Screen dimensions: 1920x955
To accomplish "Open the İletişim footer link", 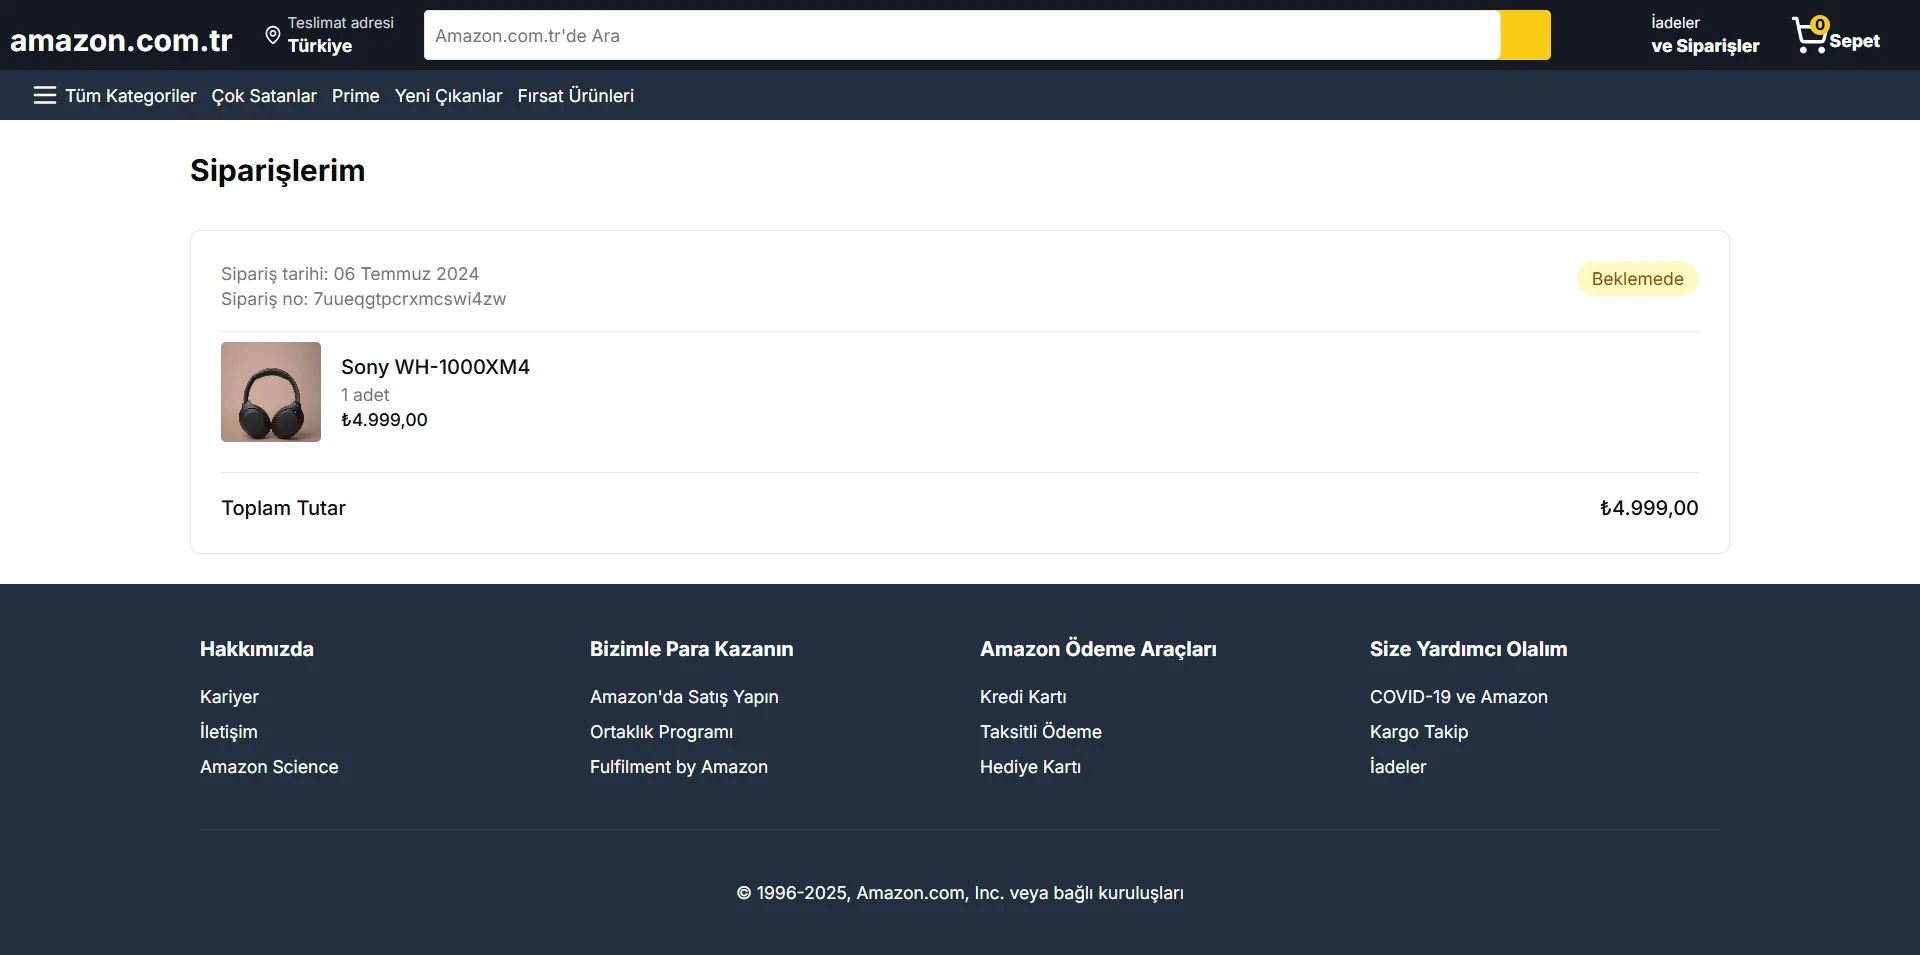I will (x=229, y=732).
